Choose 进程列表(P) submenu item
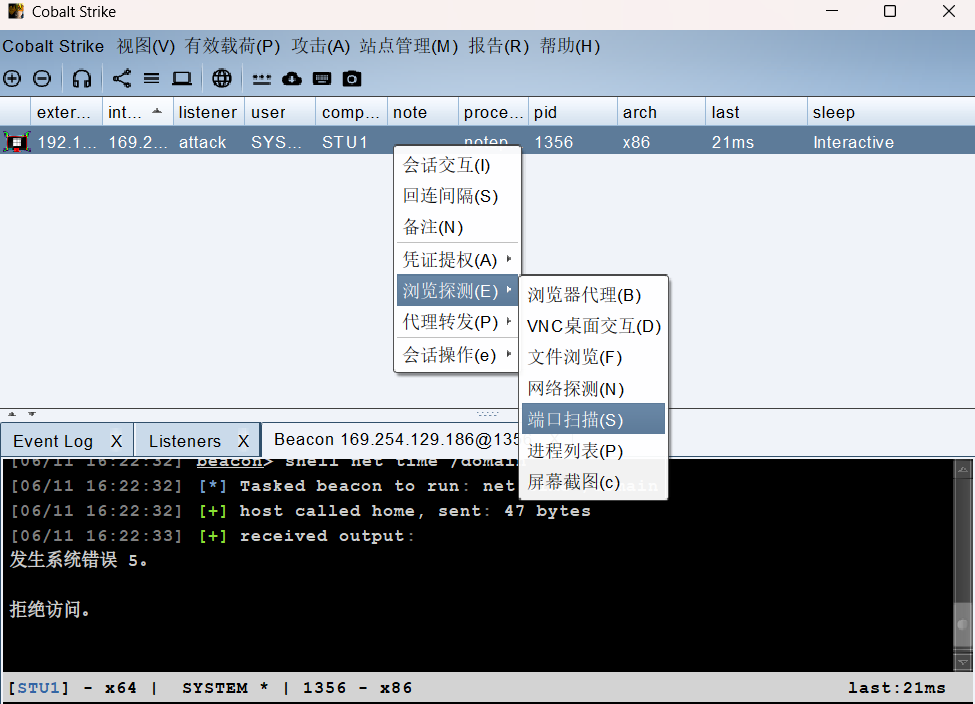The height and width of the screenshot is (704, 975). pos(593,450)
